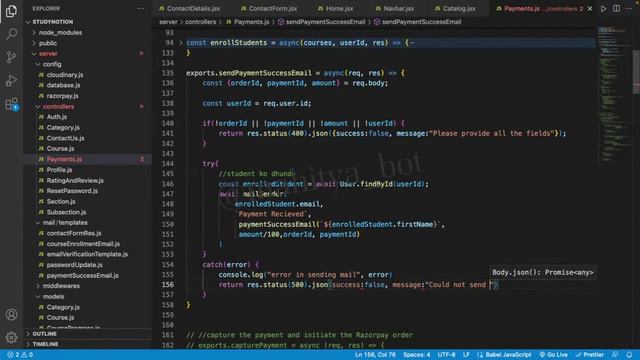Start Go Live server
The height and width of the screenshot is (360, 640).
pos(553,355)
